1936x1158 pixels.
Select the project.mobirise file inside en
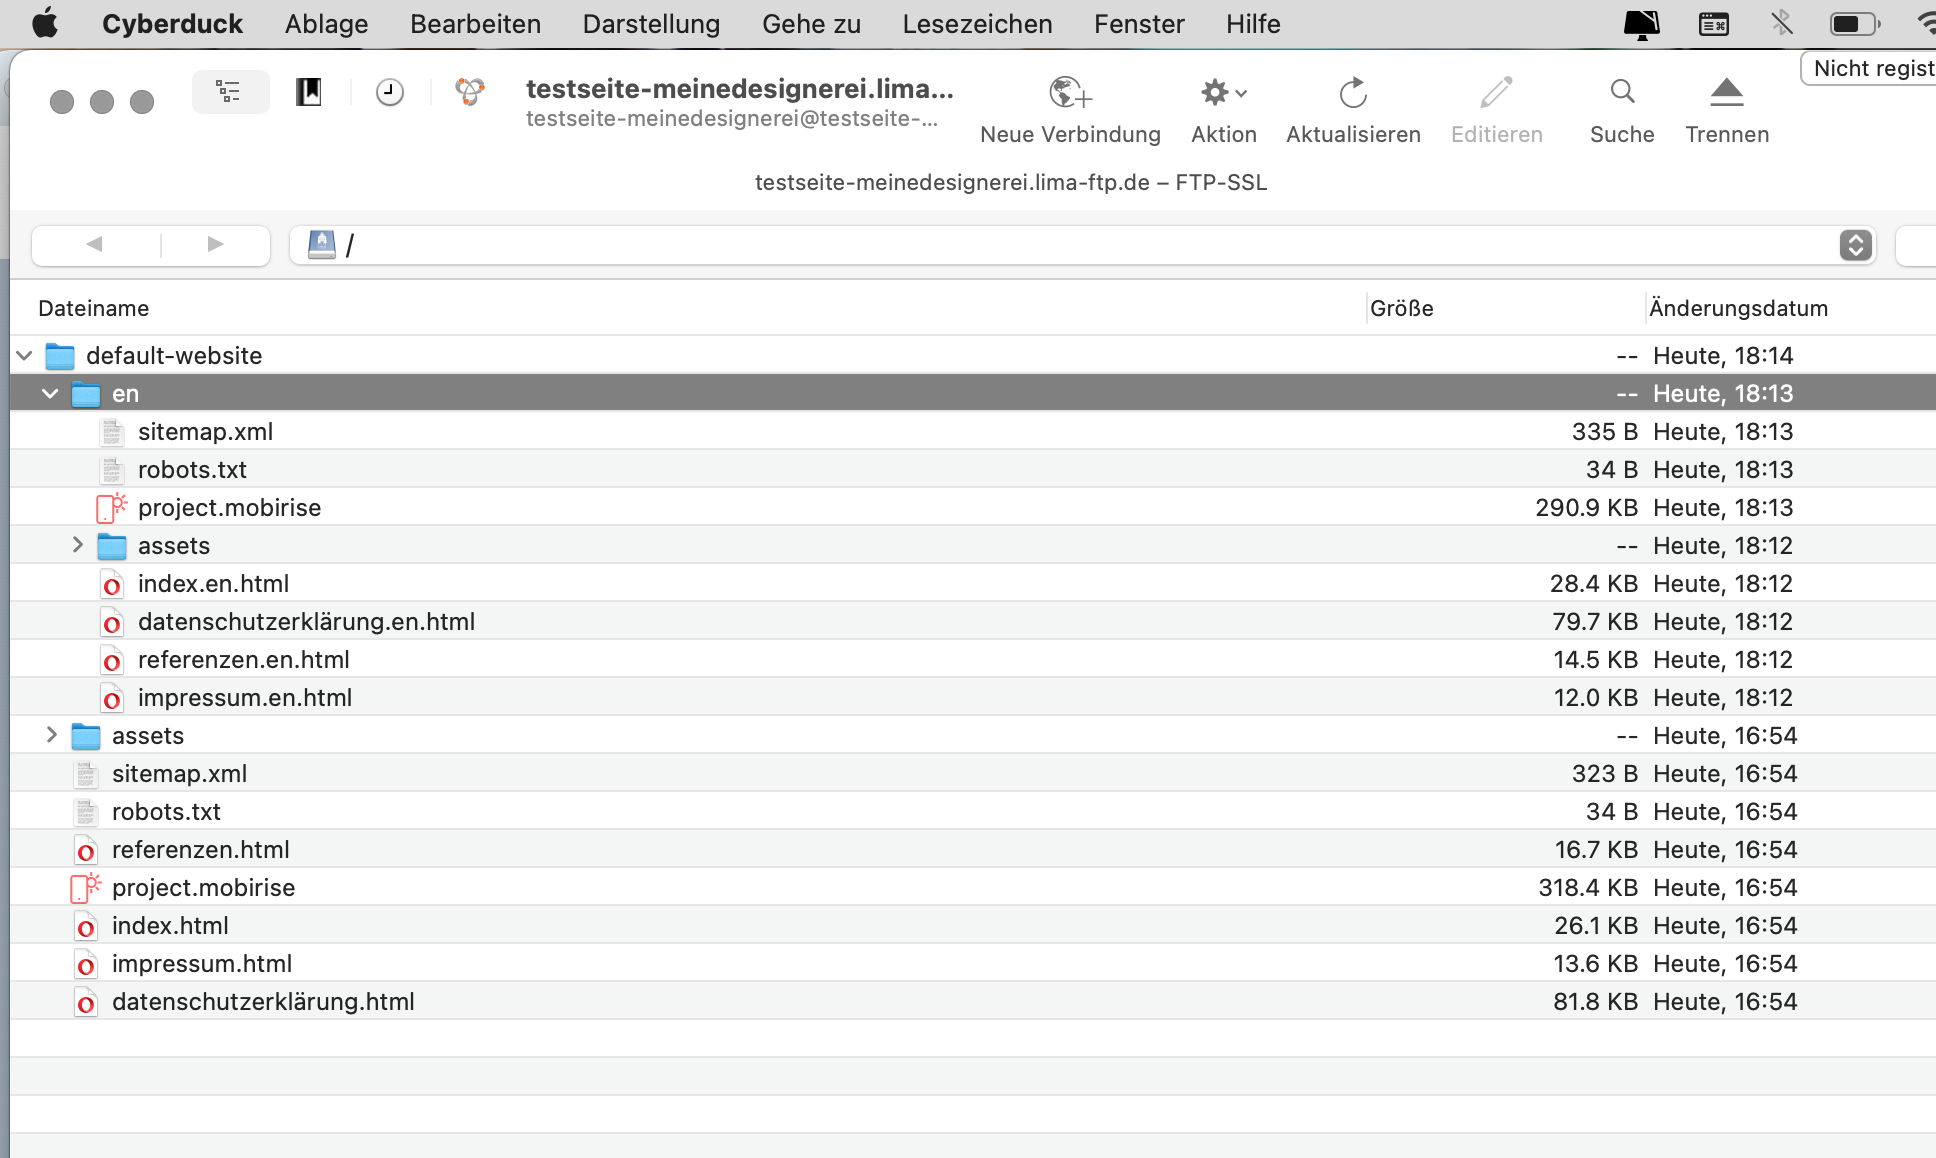(x=229, y=508)
